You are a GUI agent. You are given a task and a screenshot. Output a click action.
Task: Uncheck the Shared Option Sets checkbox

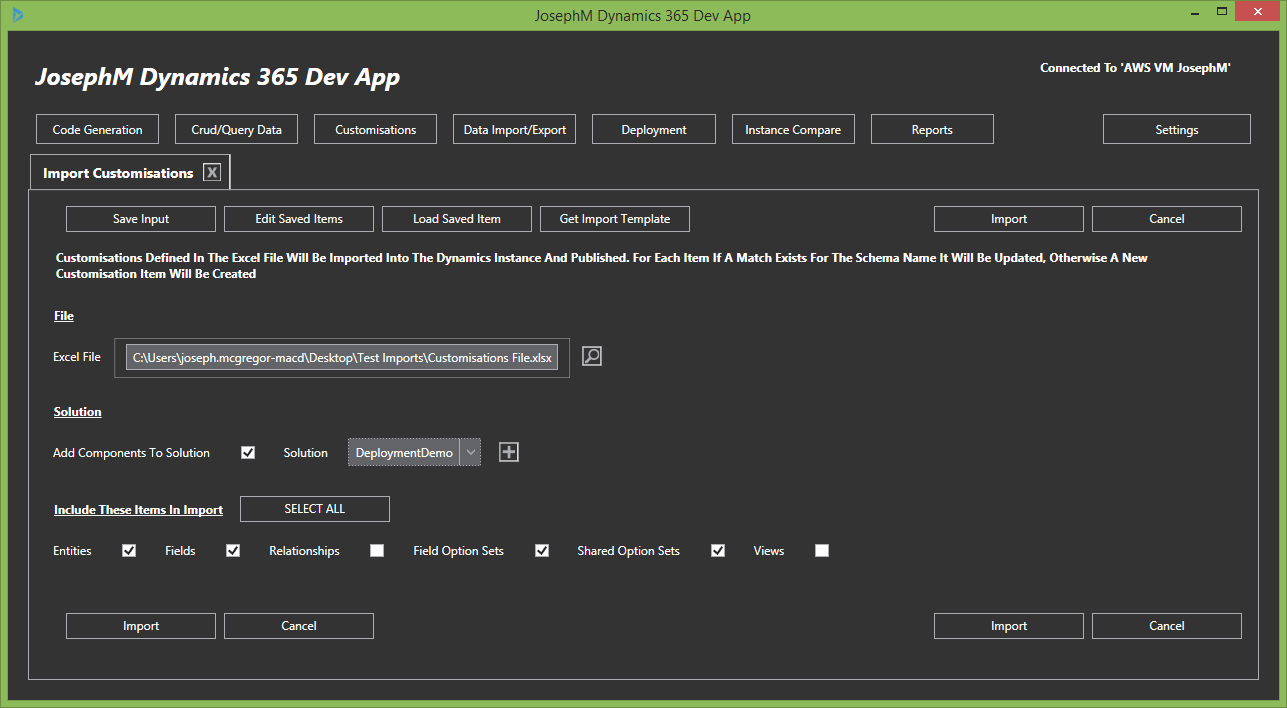click(x=718, y=551)
